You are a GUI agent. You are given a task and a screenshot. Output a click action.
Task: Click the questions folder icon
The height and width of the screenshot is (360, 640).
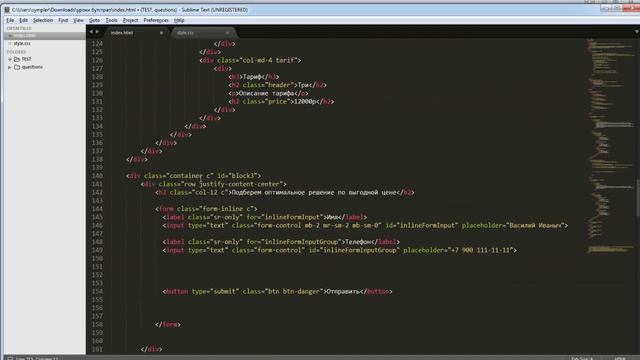(x=17, y=67)
